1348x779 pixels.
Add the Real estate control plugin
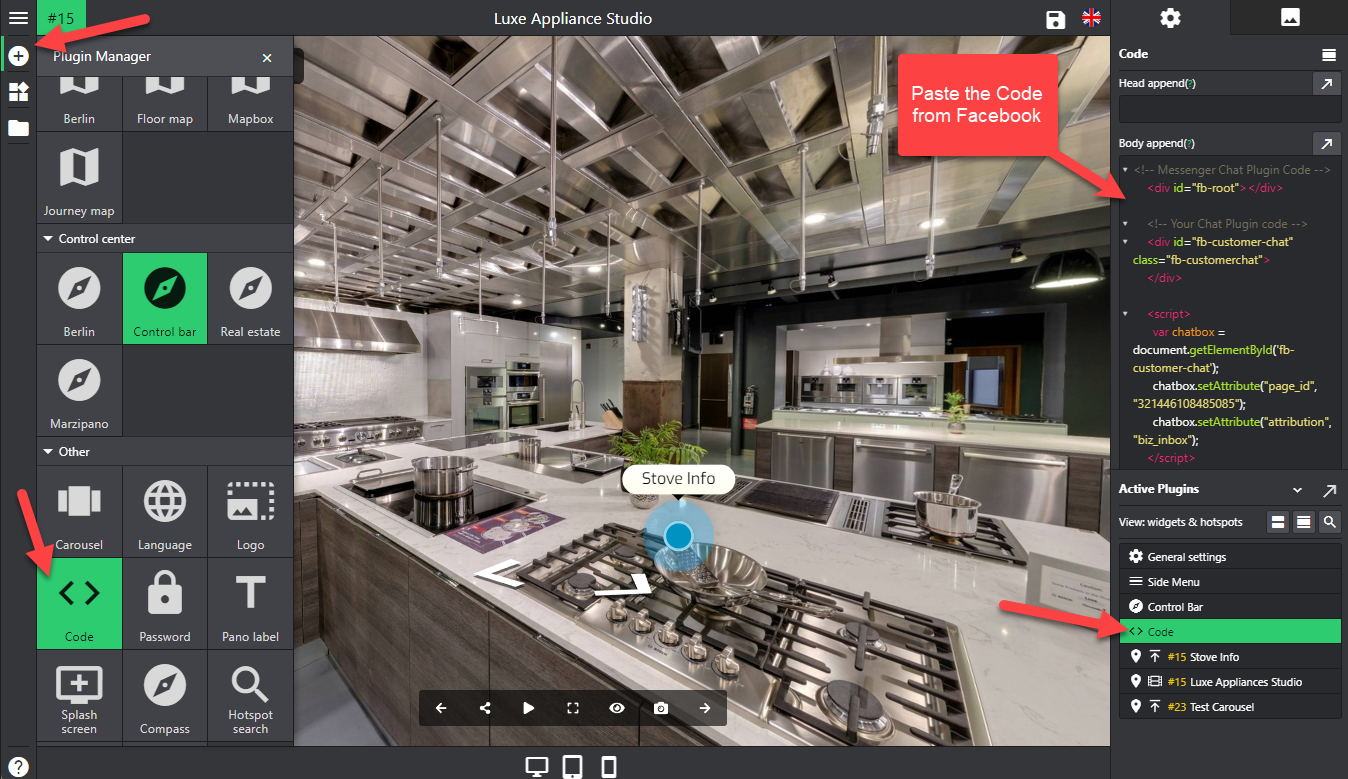(x=250, y=298)
